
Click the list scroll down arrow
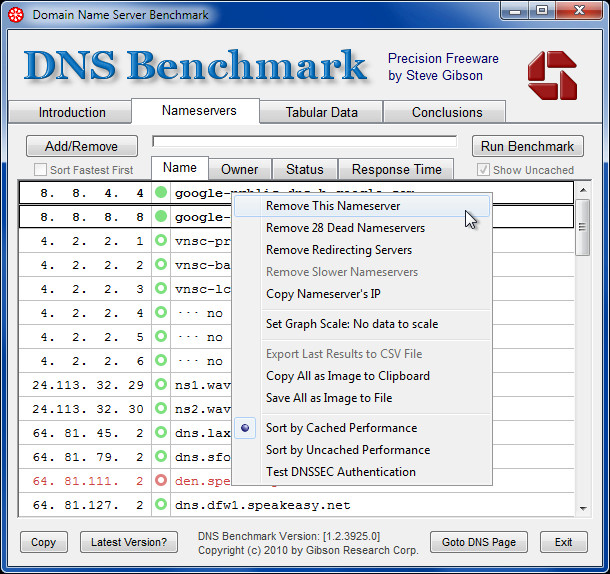[582, 509]
